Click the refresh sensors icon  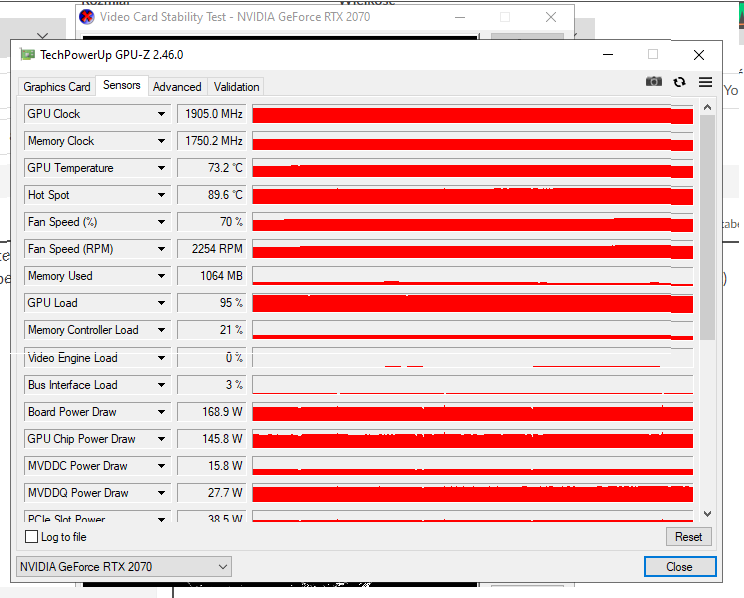coord(679,82)
